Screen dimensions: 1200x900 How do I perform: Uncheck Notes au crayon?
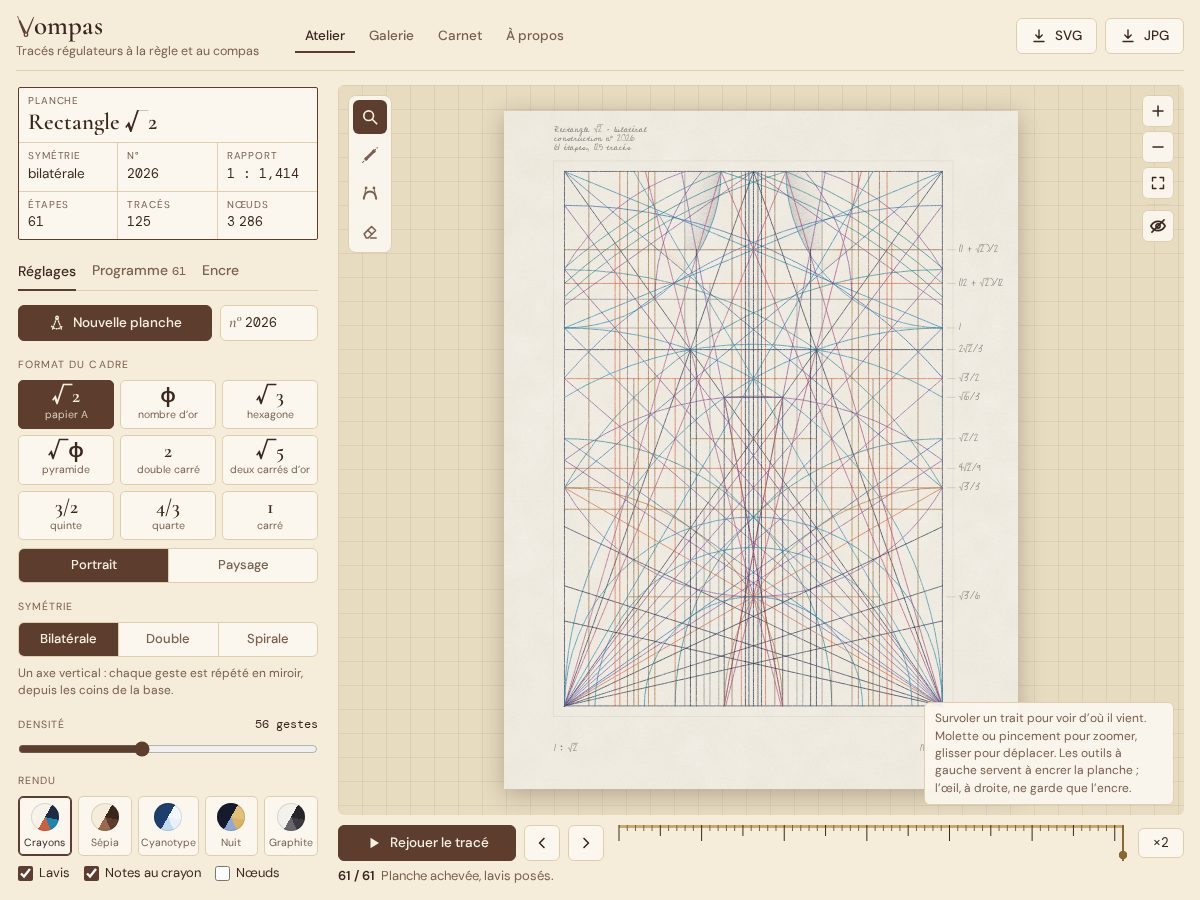(x=92, y=873)
